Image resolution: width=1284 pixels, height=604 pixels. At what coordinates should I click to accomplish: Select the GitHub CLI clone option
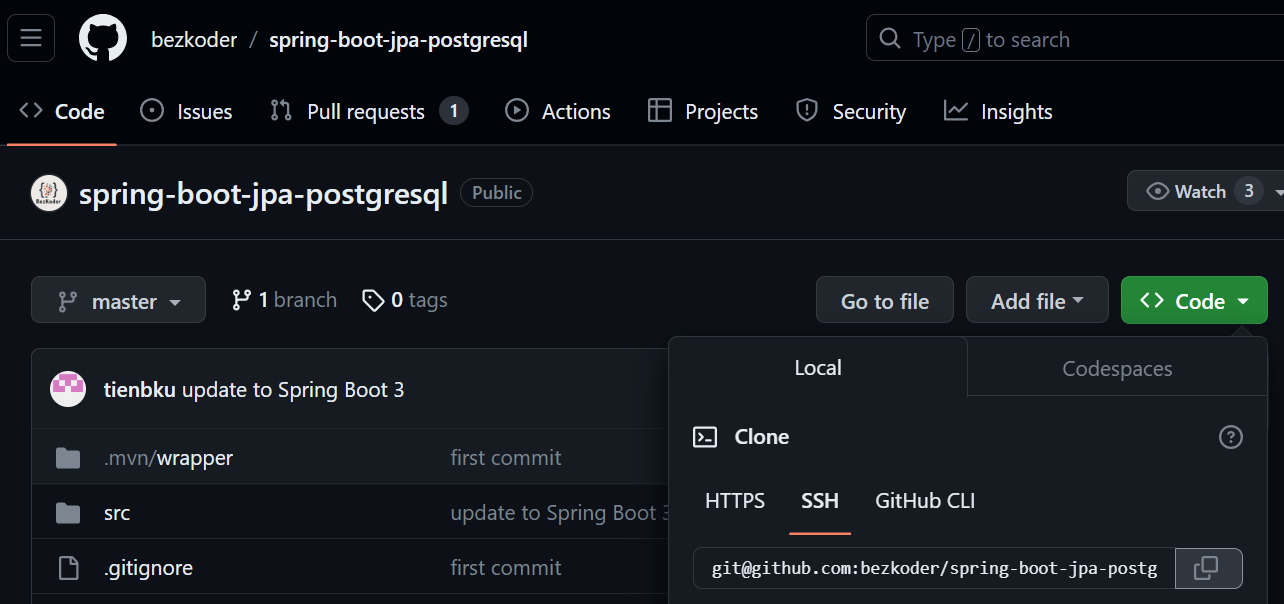click(925, 501)
